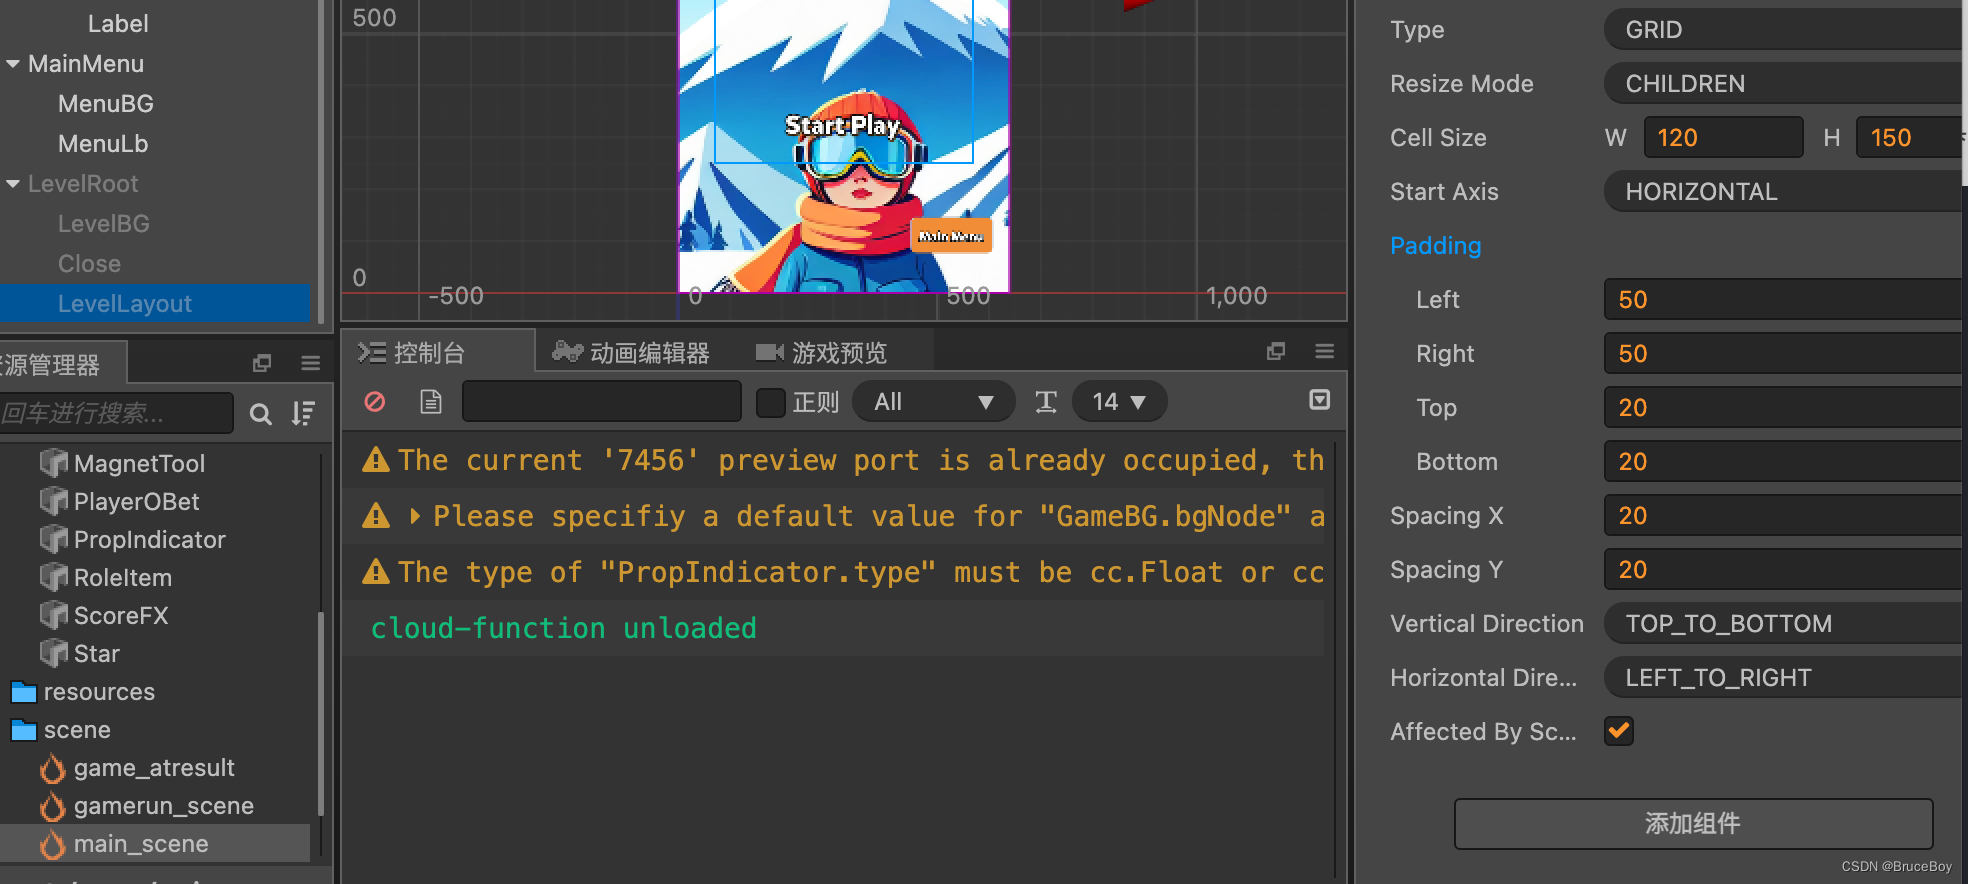The width and height of the screenshot is (1968, 884).
Task: Open the log level All dropdown
Action: click(933, 402)
